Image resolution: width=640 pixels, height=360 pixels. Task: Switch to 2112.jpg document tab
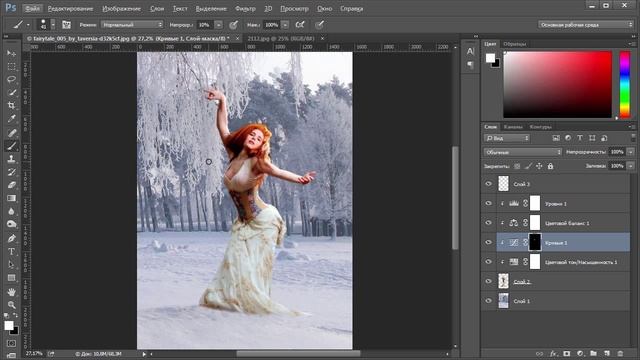281,38
